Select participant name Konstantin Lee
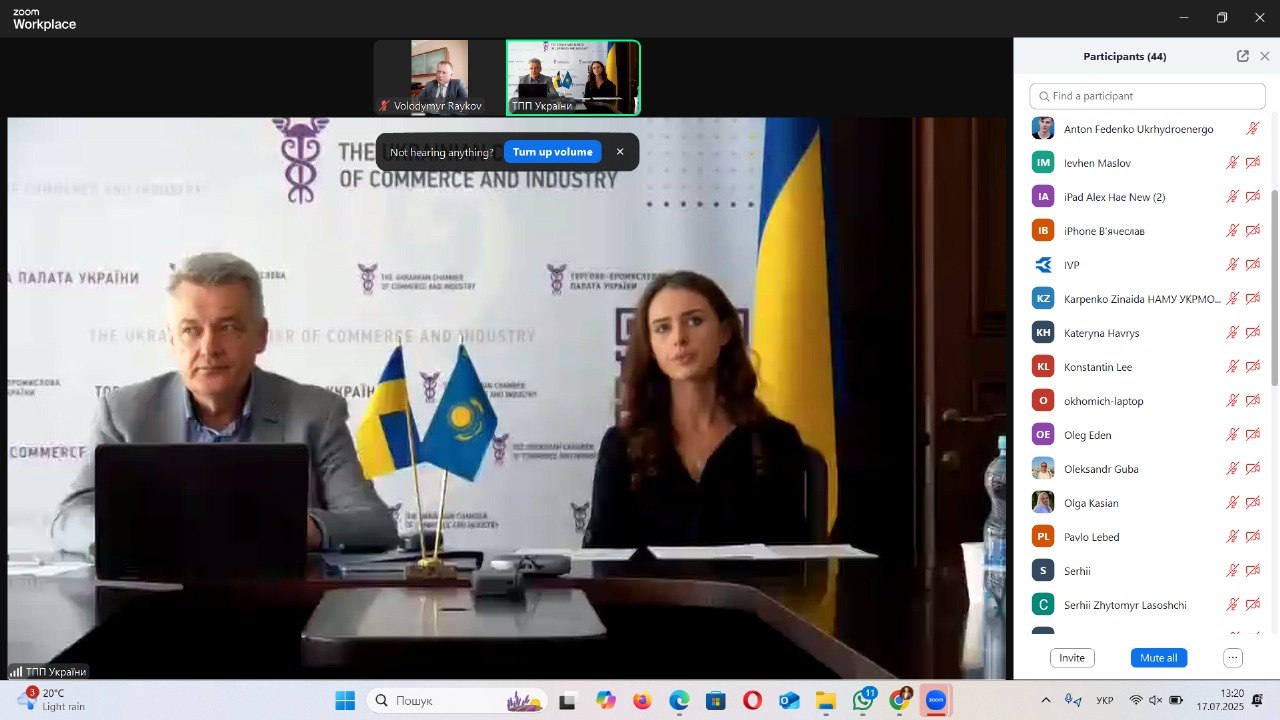This screenshot has height=720, width=1280. pos(1098,367)
